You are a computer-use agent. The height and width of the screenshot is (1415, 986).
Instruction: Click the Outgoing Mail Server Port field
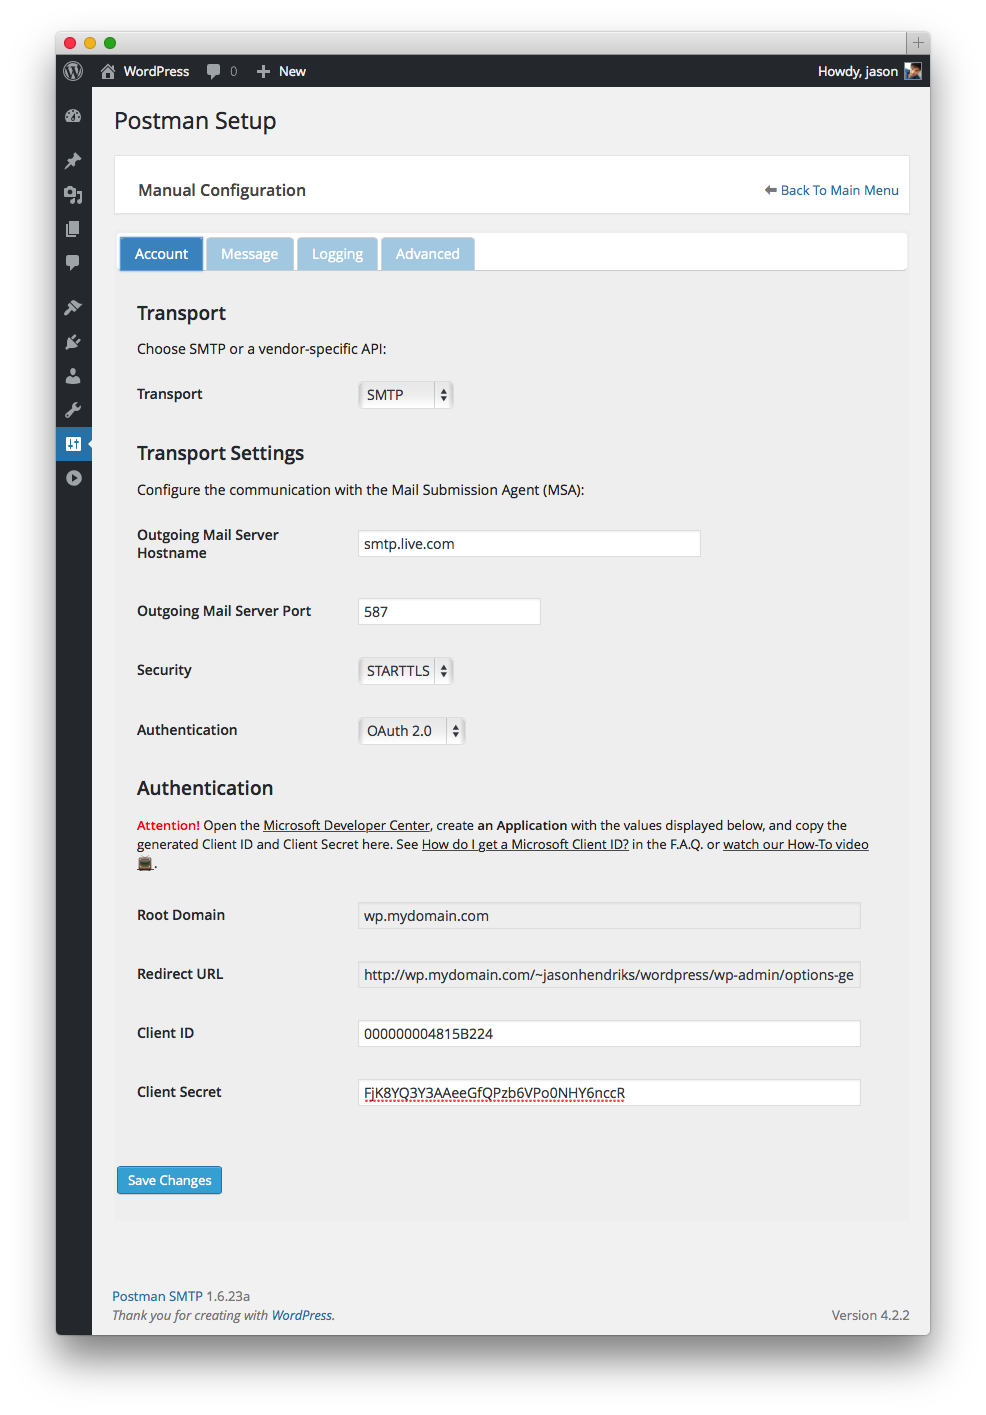click(449, 612)
